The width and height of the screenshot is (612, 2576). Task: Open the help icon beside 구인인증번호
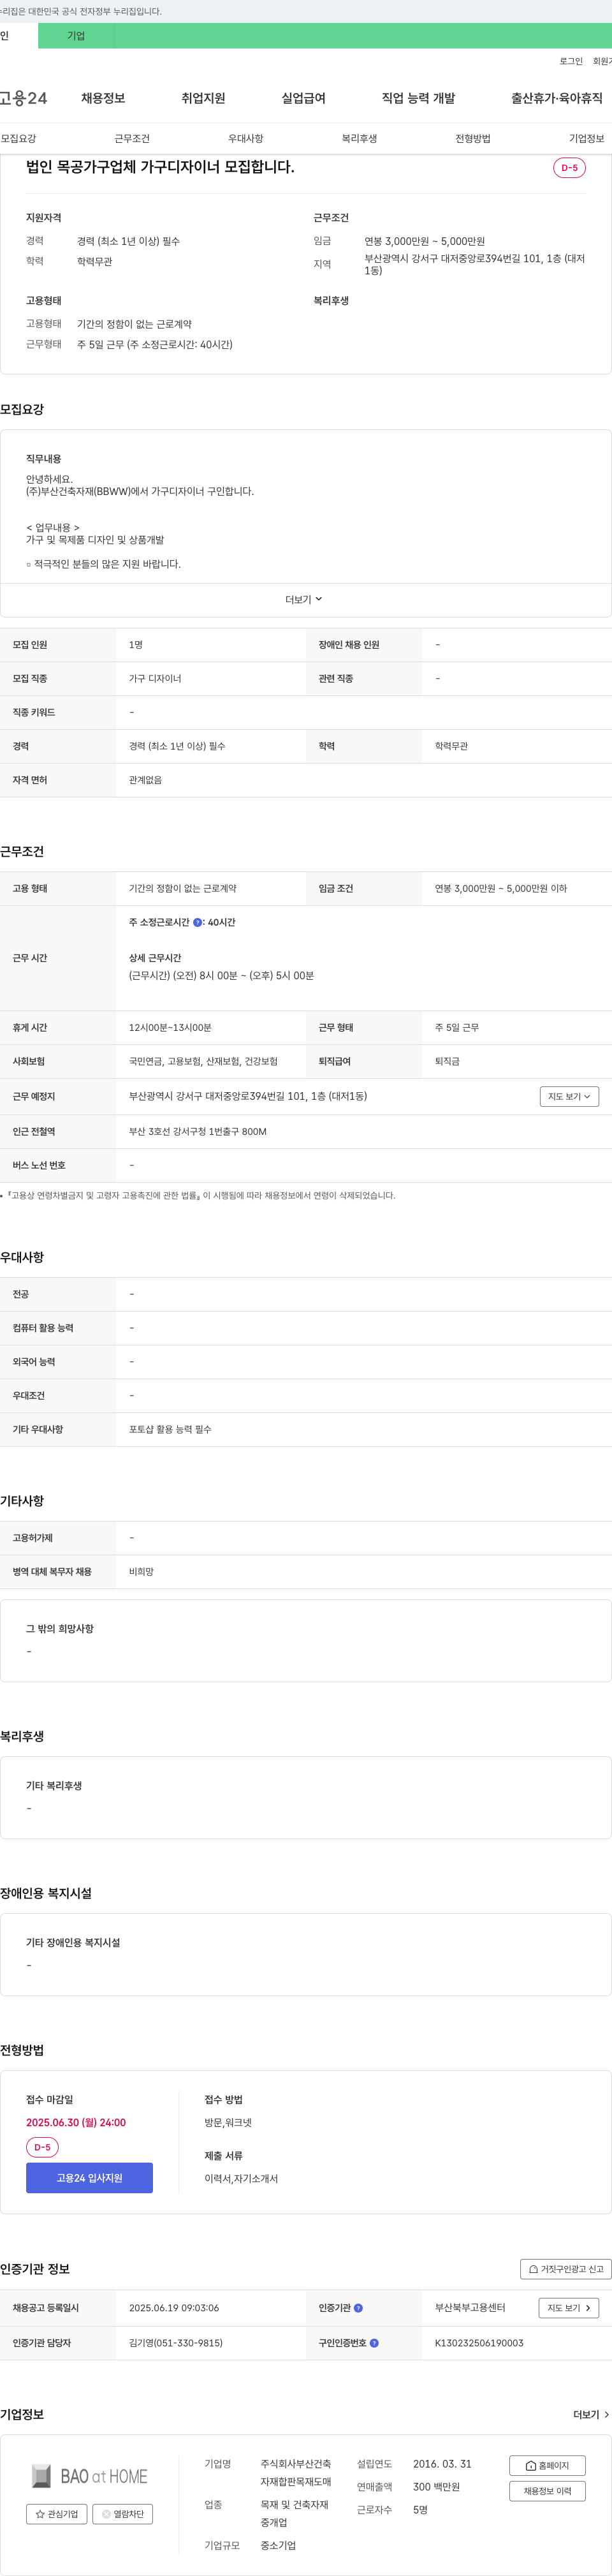[374, 2343]
